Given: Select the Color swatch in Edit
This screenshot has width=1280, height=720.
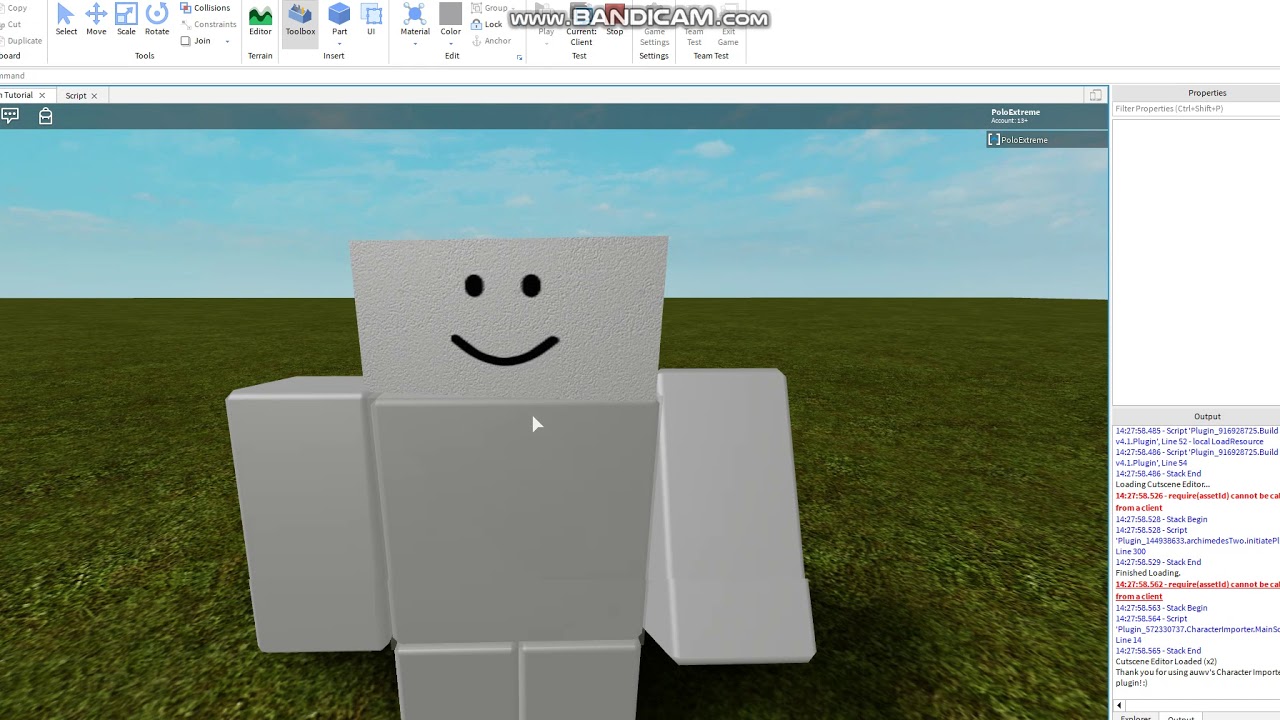Looking at the screenshot, I should (451, 14).
